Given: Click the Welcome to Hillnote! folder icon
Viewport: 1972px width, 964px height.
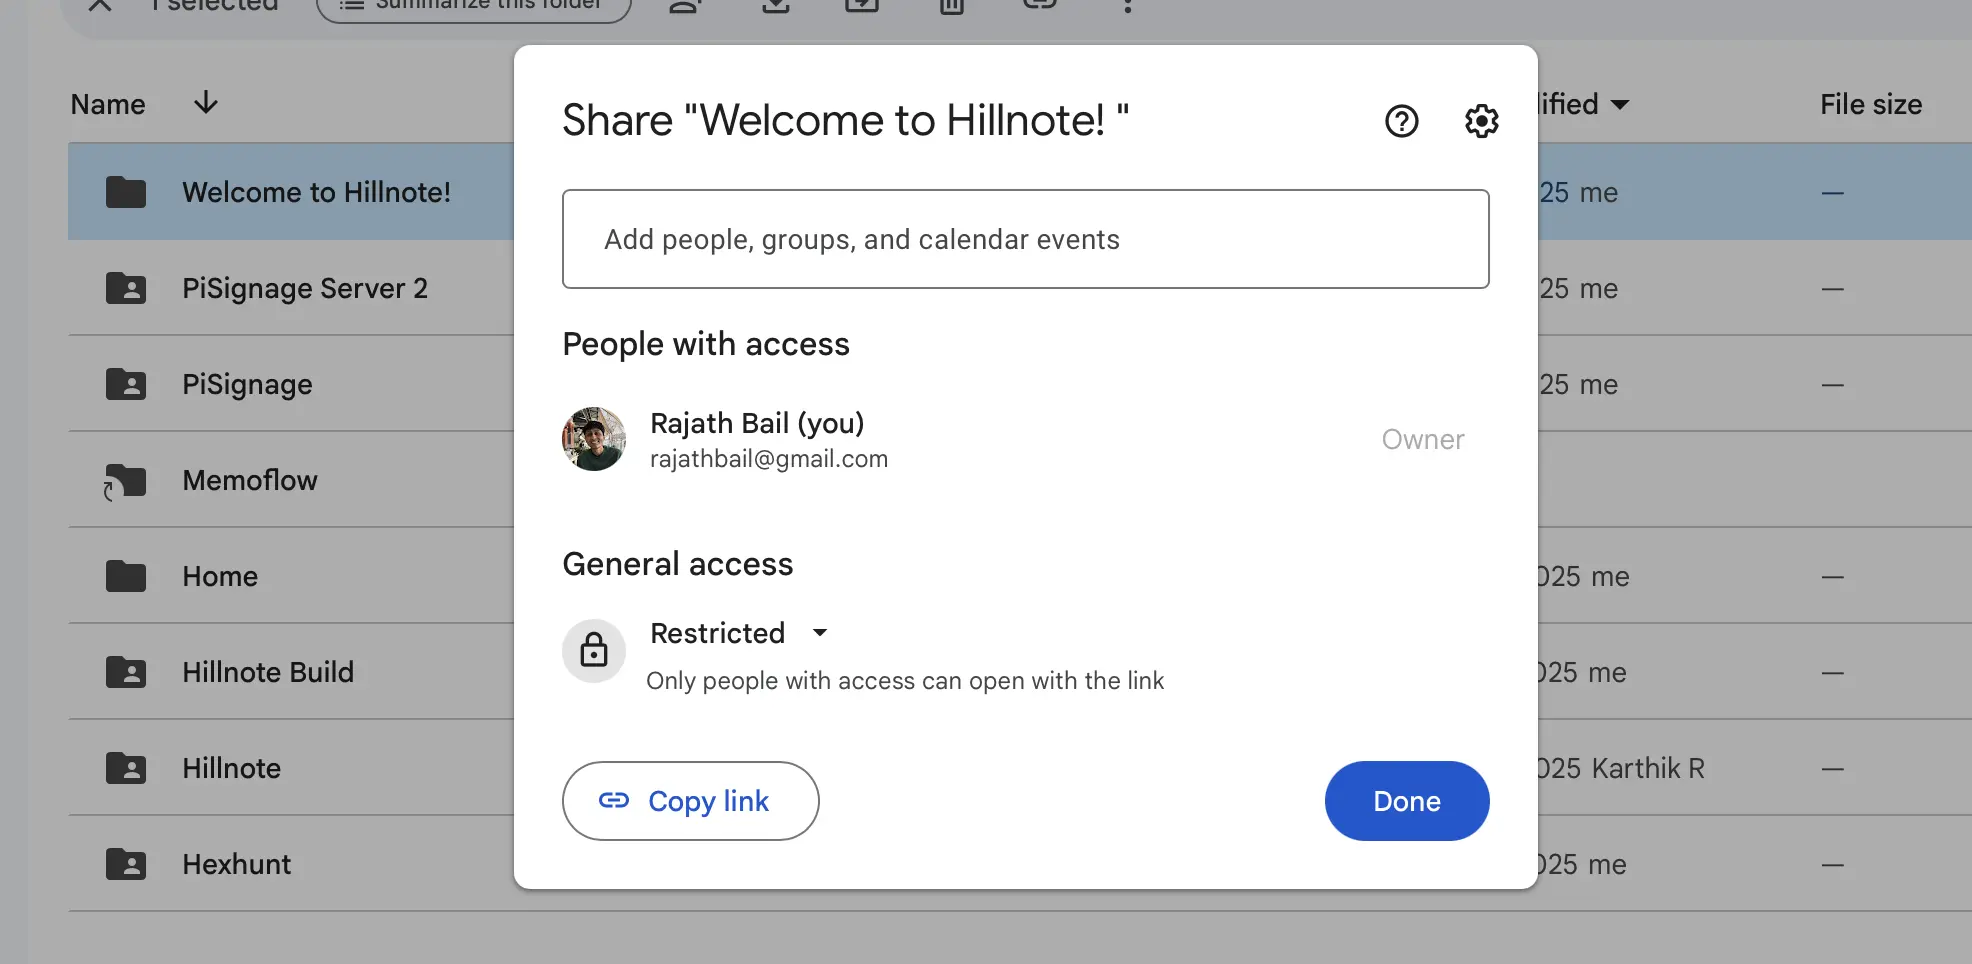Looking at the screenshot, I should point(126,192).
